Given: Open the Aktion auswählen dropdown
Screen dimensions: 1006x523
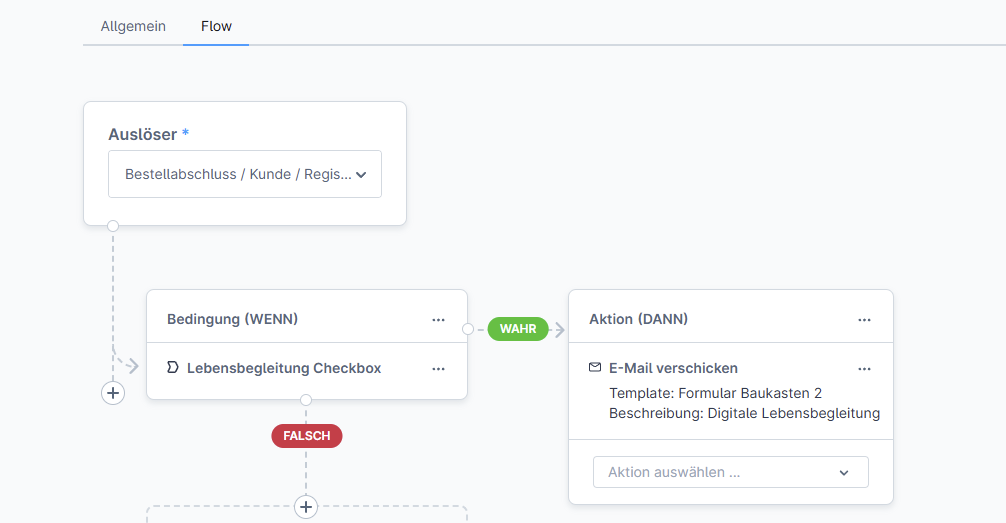Looking at the screenshot, I should [730, 472].
